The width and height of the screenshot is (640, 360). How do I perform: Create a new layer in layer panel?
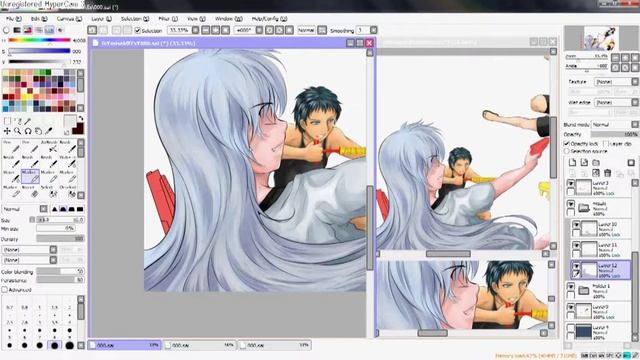[572, 162]
